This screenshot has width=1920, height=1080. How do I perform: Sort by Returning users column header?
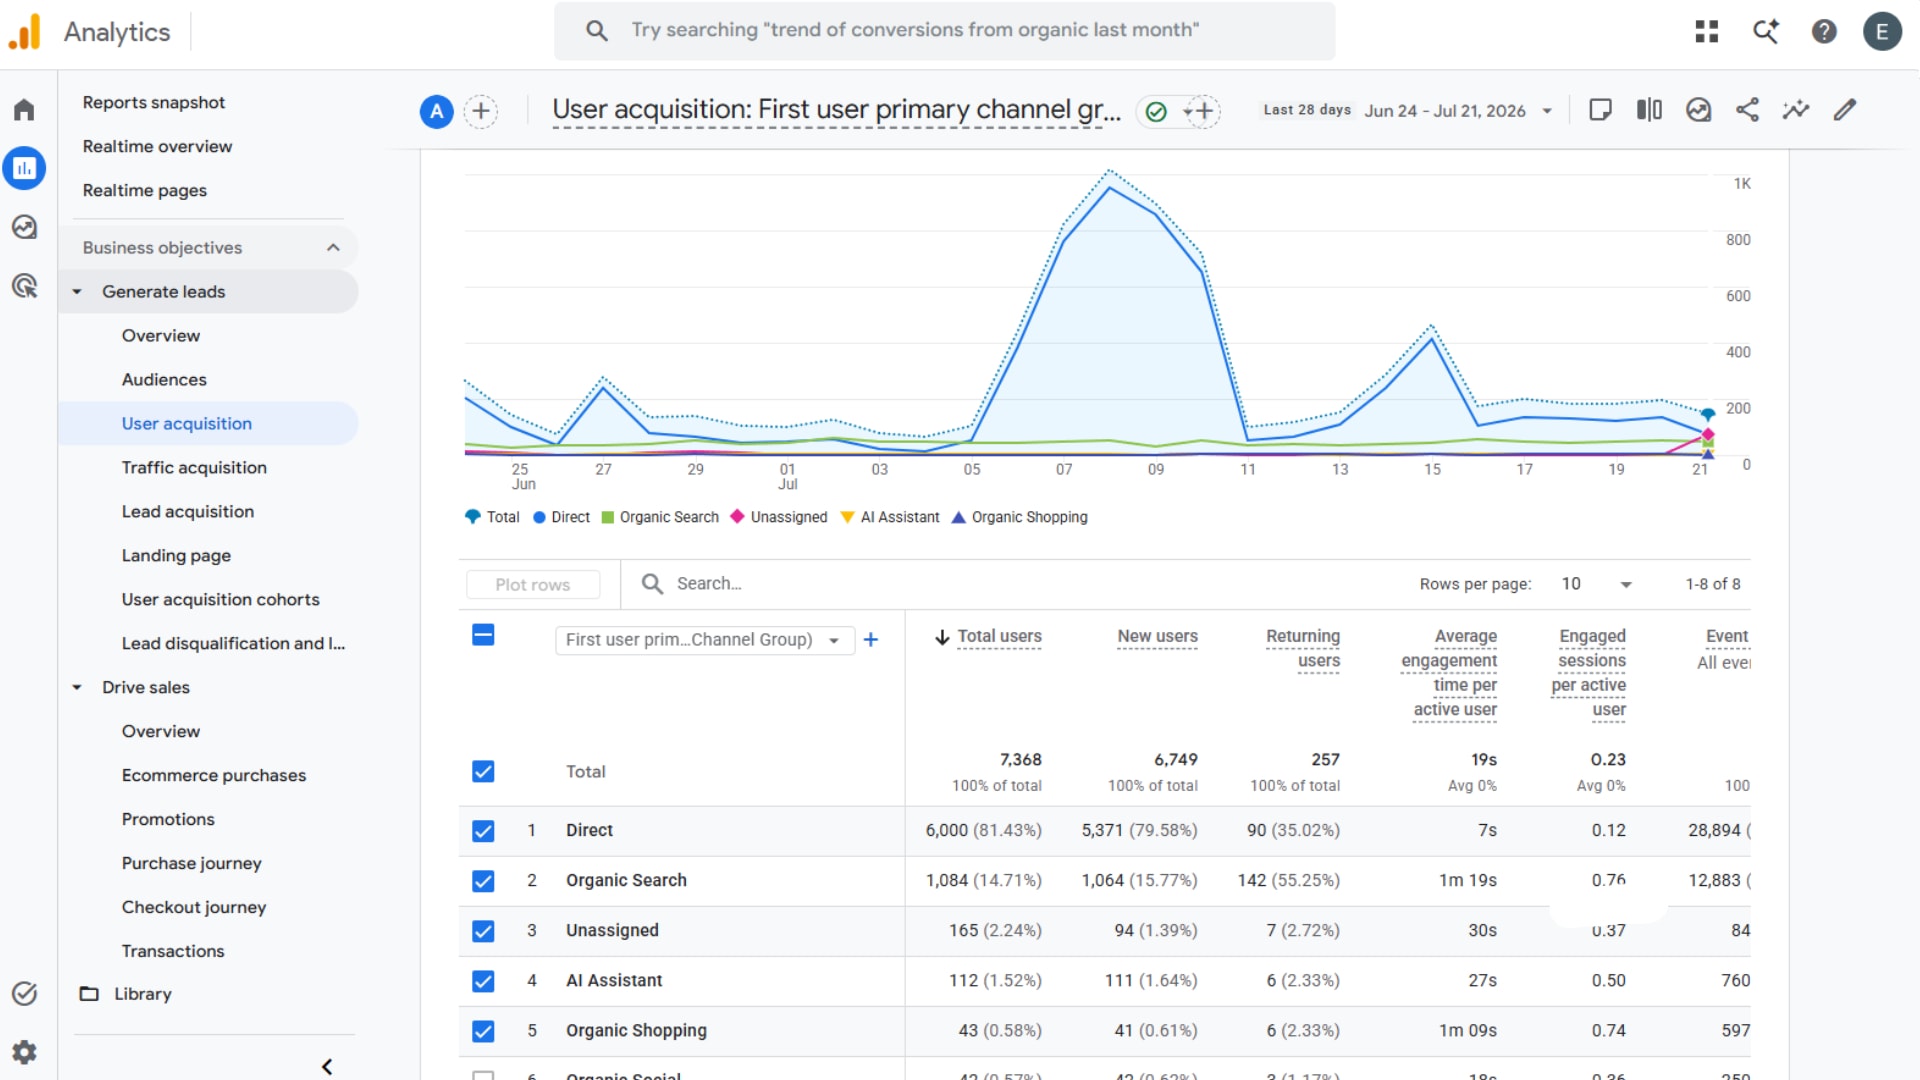1302,649
